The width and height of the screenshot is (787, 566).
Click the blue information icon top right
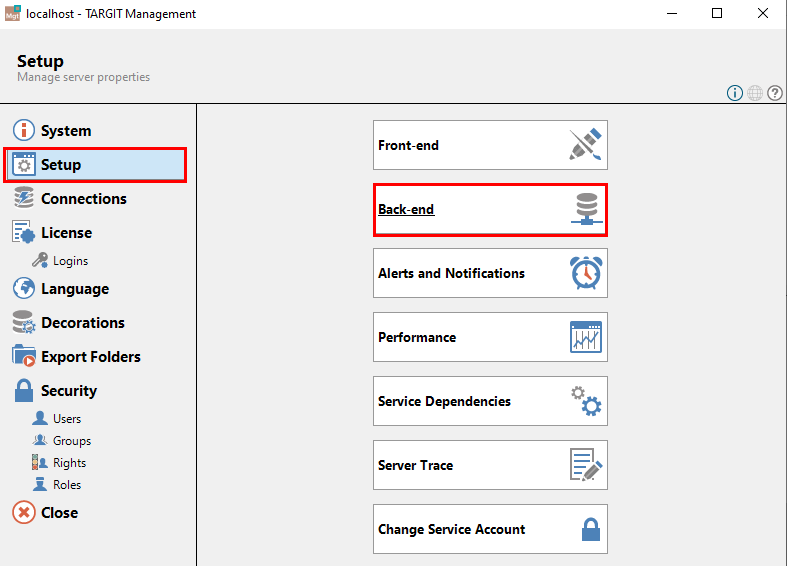[x=735, y=93]
